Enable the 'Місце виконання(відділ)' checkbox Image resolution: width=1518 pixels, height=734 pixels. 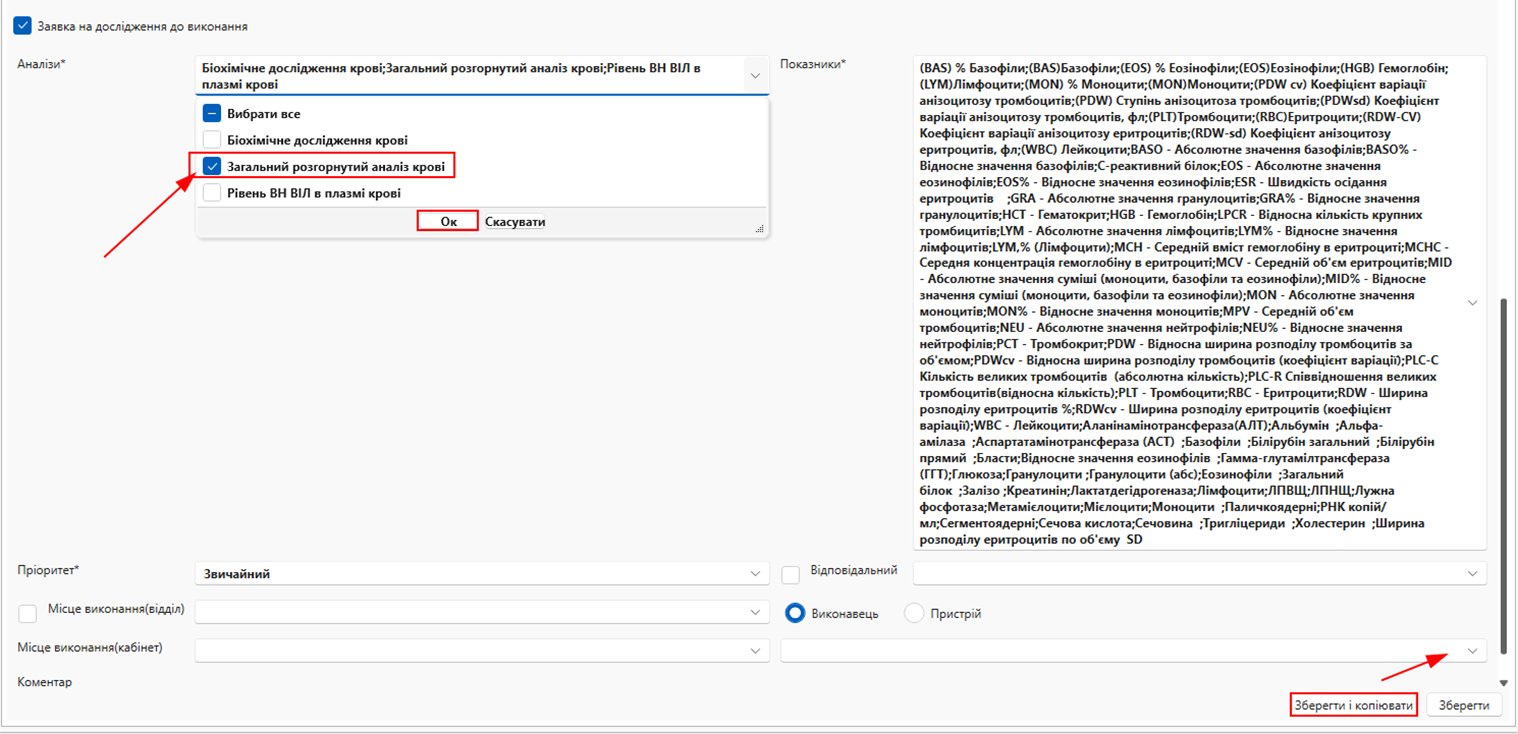point(28,613)
